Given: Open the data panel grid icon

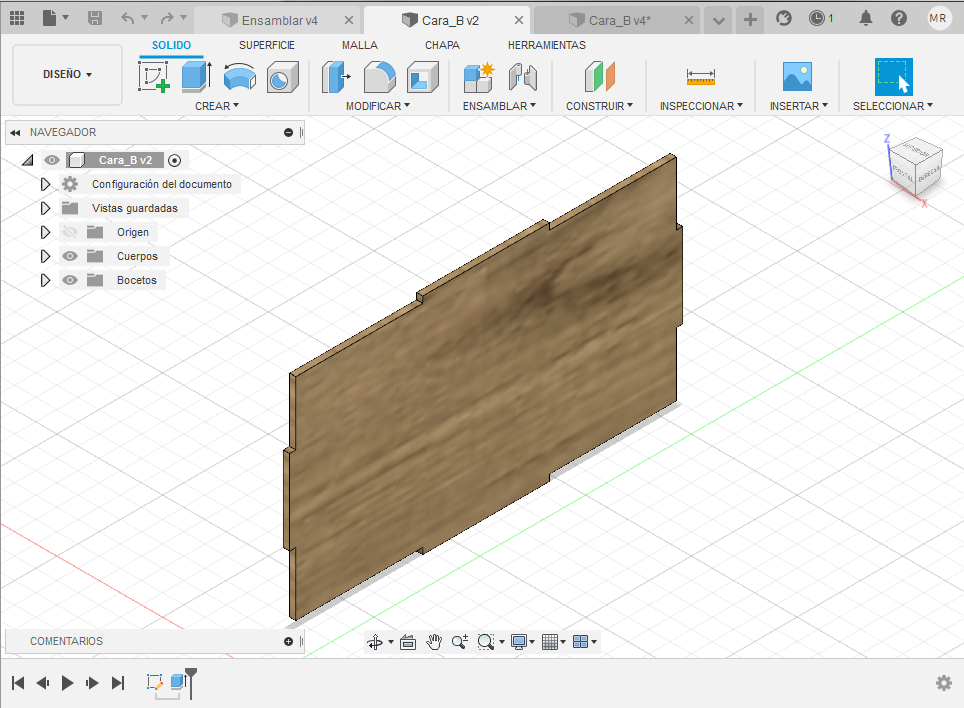Looking at the screenshot, I should (17, 18).
